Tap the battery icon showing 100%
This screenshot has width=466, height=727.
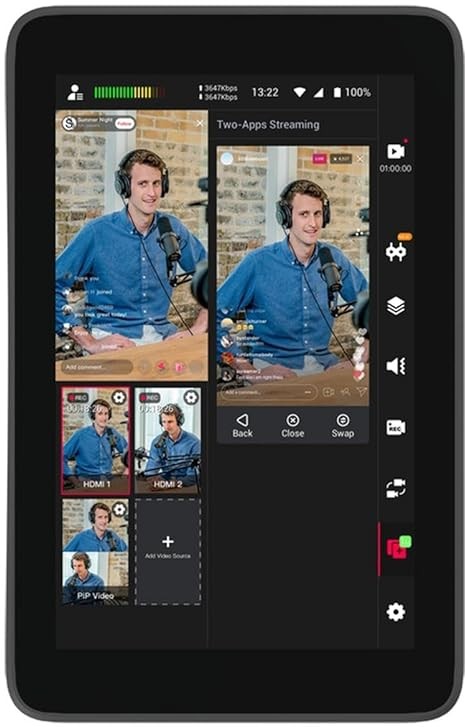(337, 93)
